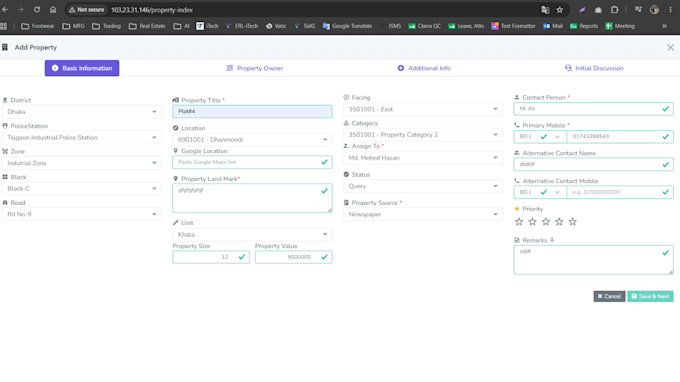The width and height of the screenshot is (680, 382).
Task: Open the Status dropdown showing Query
Action: coord(423,186)
